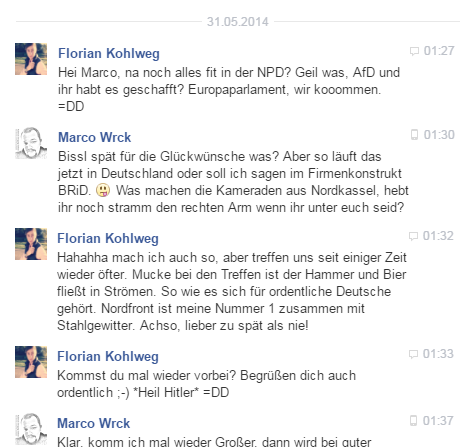Open Marco Wrck's name on the 01:37 message
The width and height of the screenshot is (473, 447).
(x=94, y=423)
